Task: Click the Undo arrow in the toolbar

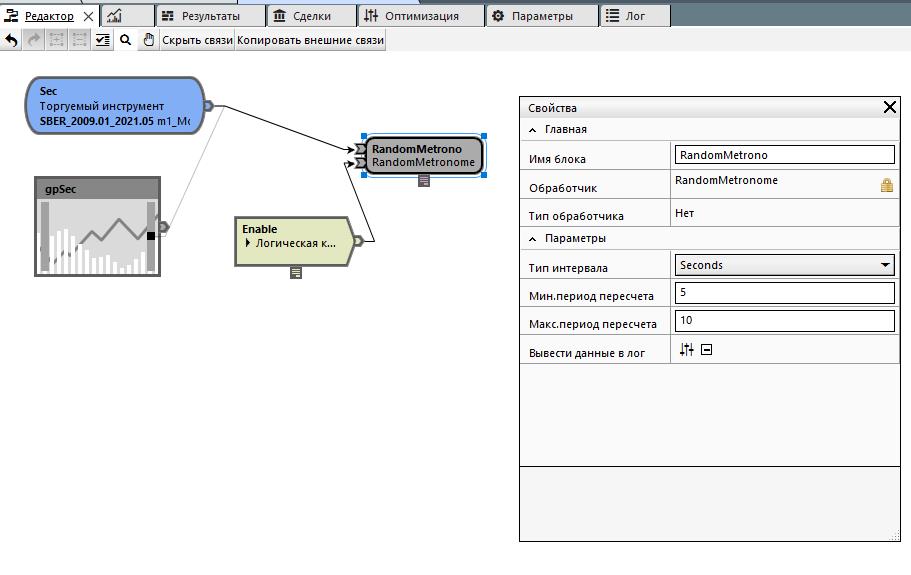Action: (11, 40)
